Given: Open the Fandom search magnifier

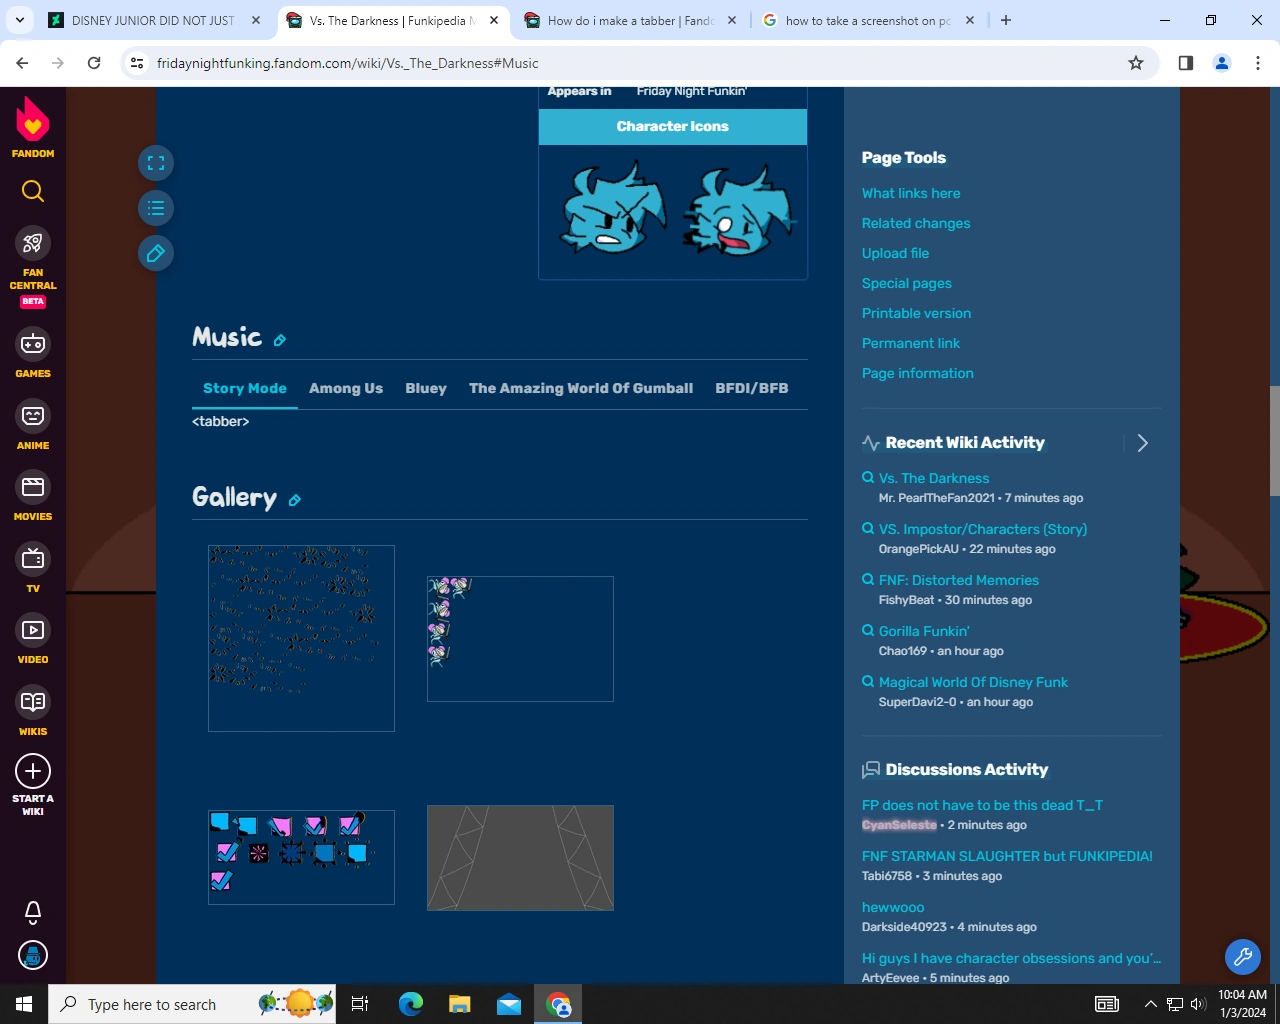Looking at the screenshot, I should coord(33,191).
